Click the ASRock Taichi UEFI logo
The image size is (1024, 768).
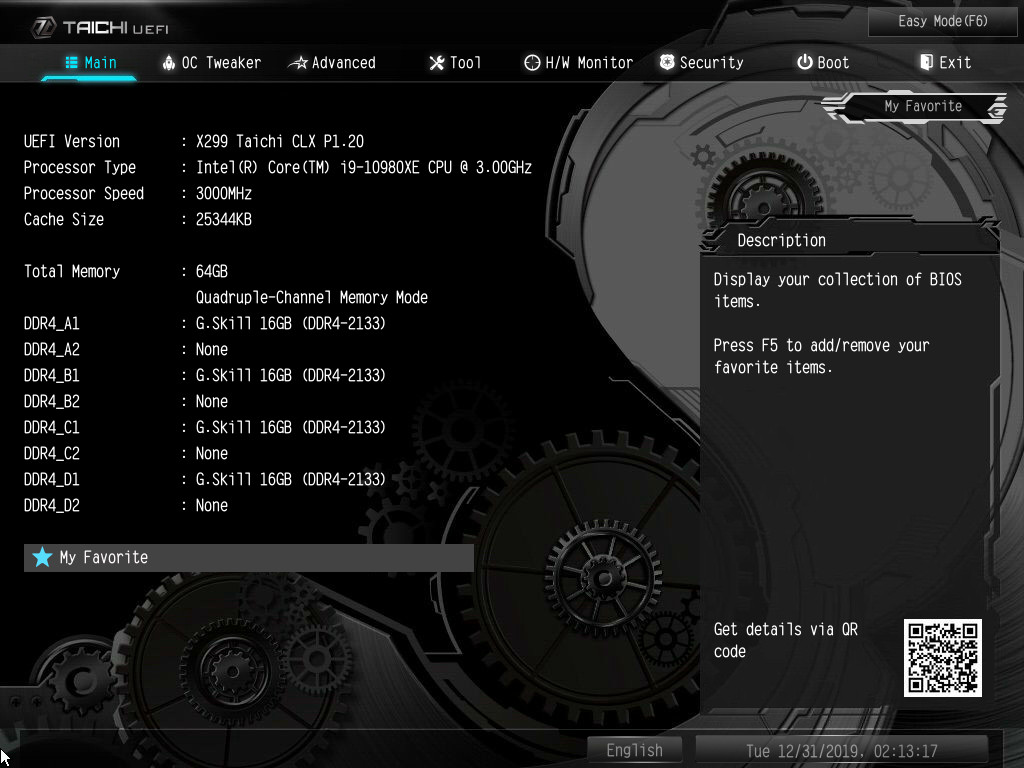click(100, 27)
